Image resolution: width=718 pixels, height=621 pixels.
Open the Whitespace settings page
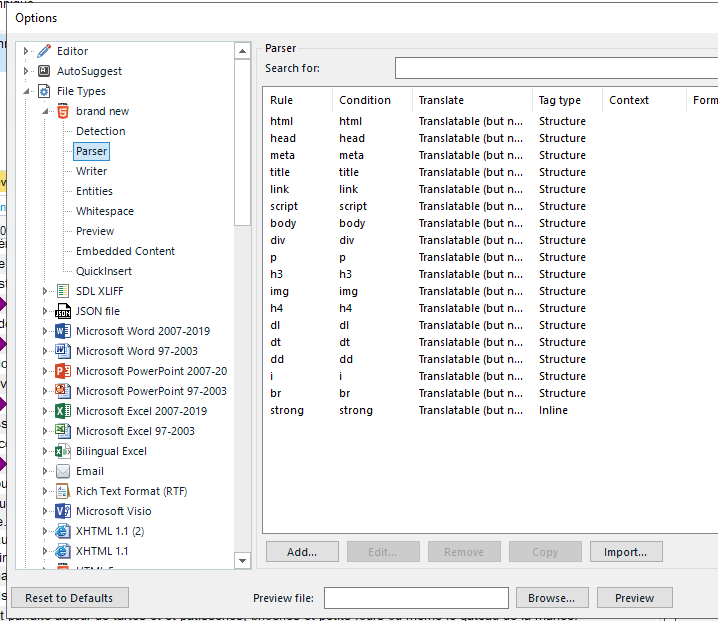[105, 211]
